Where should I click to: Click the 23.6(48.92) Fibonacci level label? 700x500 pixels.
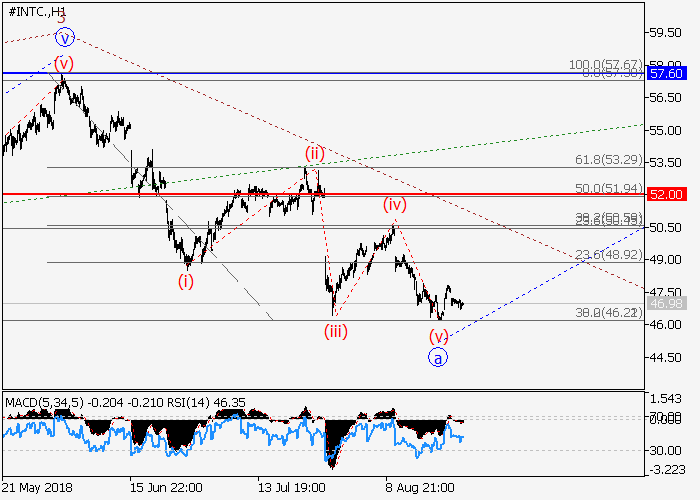pyautogui.click(x=607, y=255)
